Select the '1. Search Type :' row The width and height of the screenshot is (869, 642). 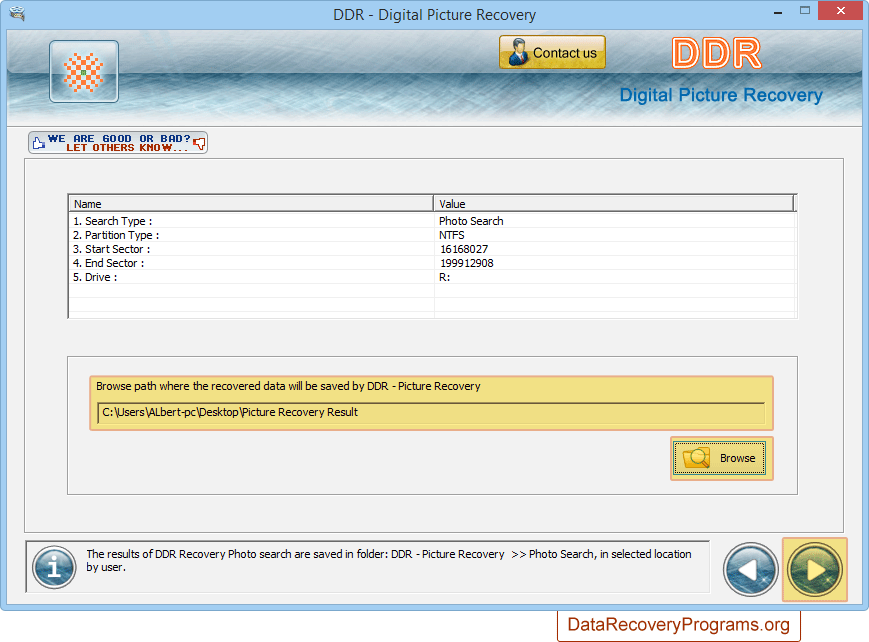click(432, 221)
